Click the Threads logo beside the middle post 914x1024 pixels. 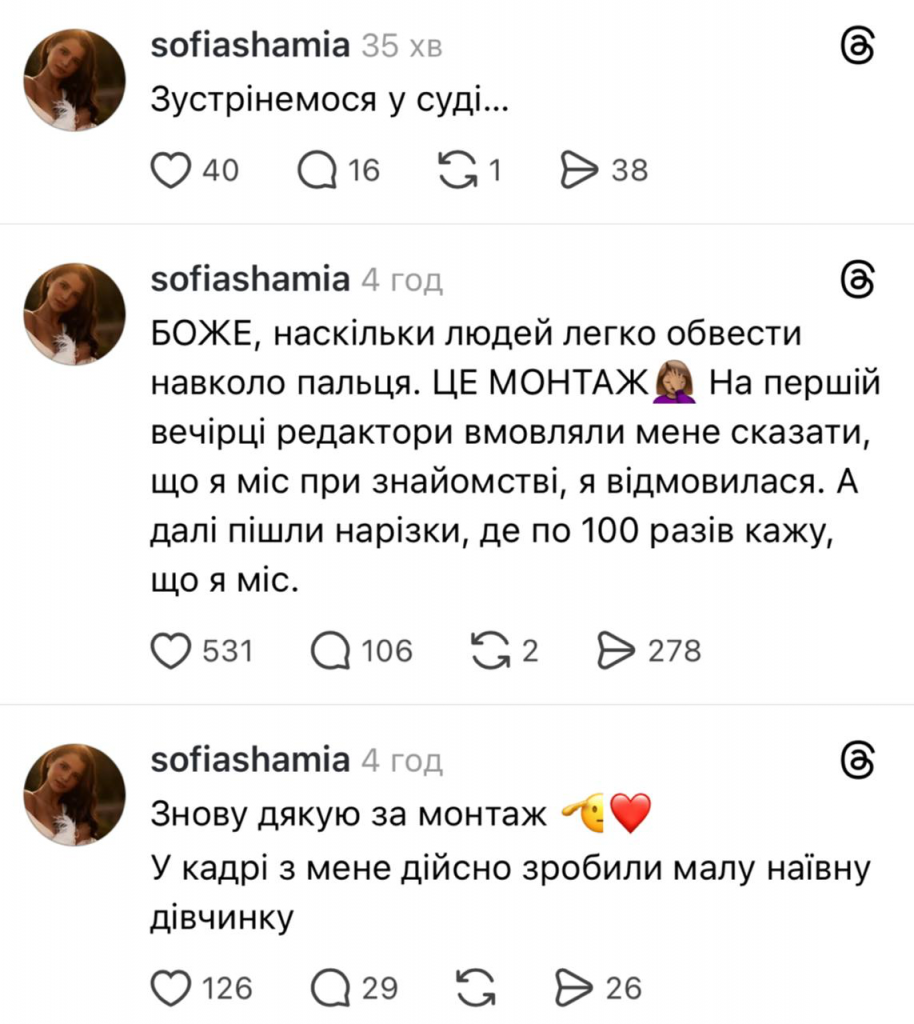point(855,279)
